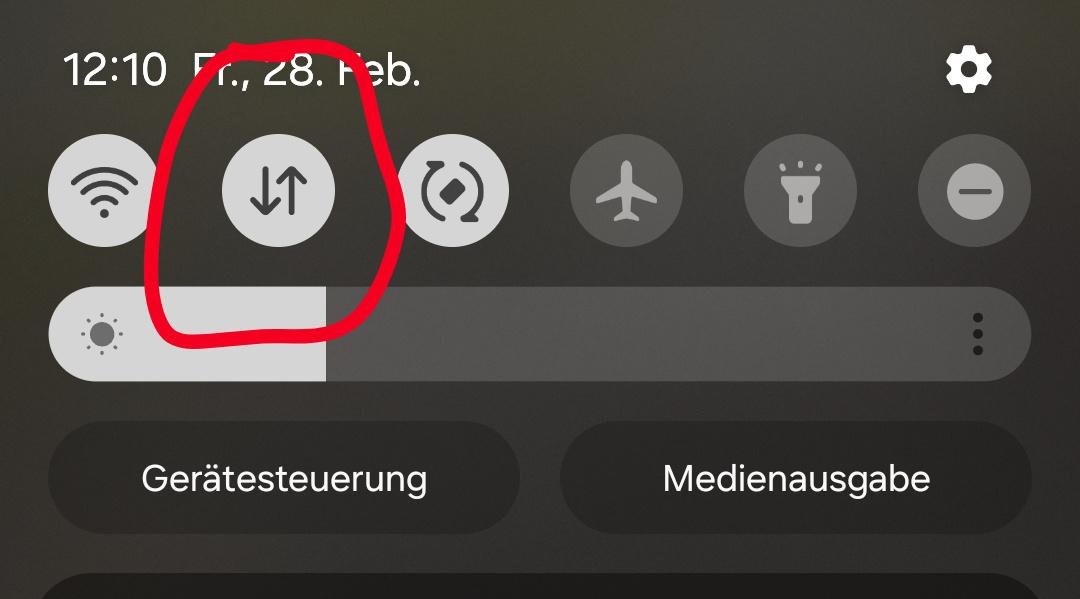Disable Wi-Fi in quick settings

click(x=104, y=191)
